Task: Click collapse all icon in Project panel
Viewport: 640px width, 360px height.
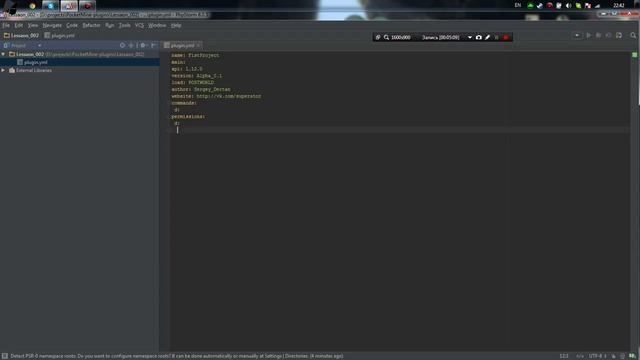Action: click(131, 45)
